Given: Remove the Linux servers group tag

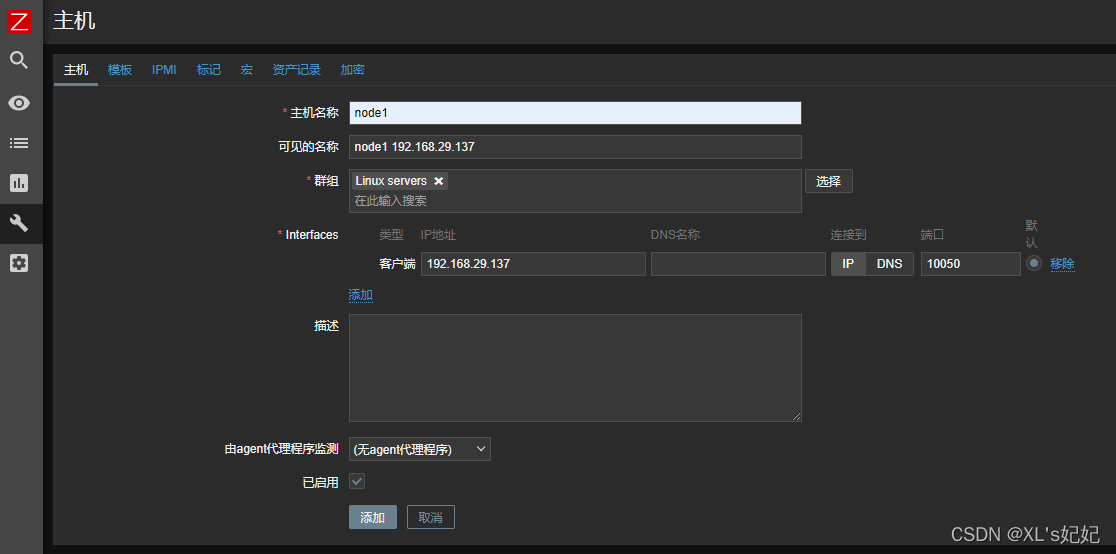Looking at the screenshot, I should click(438, 181).
